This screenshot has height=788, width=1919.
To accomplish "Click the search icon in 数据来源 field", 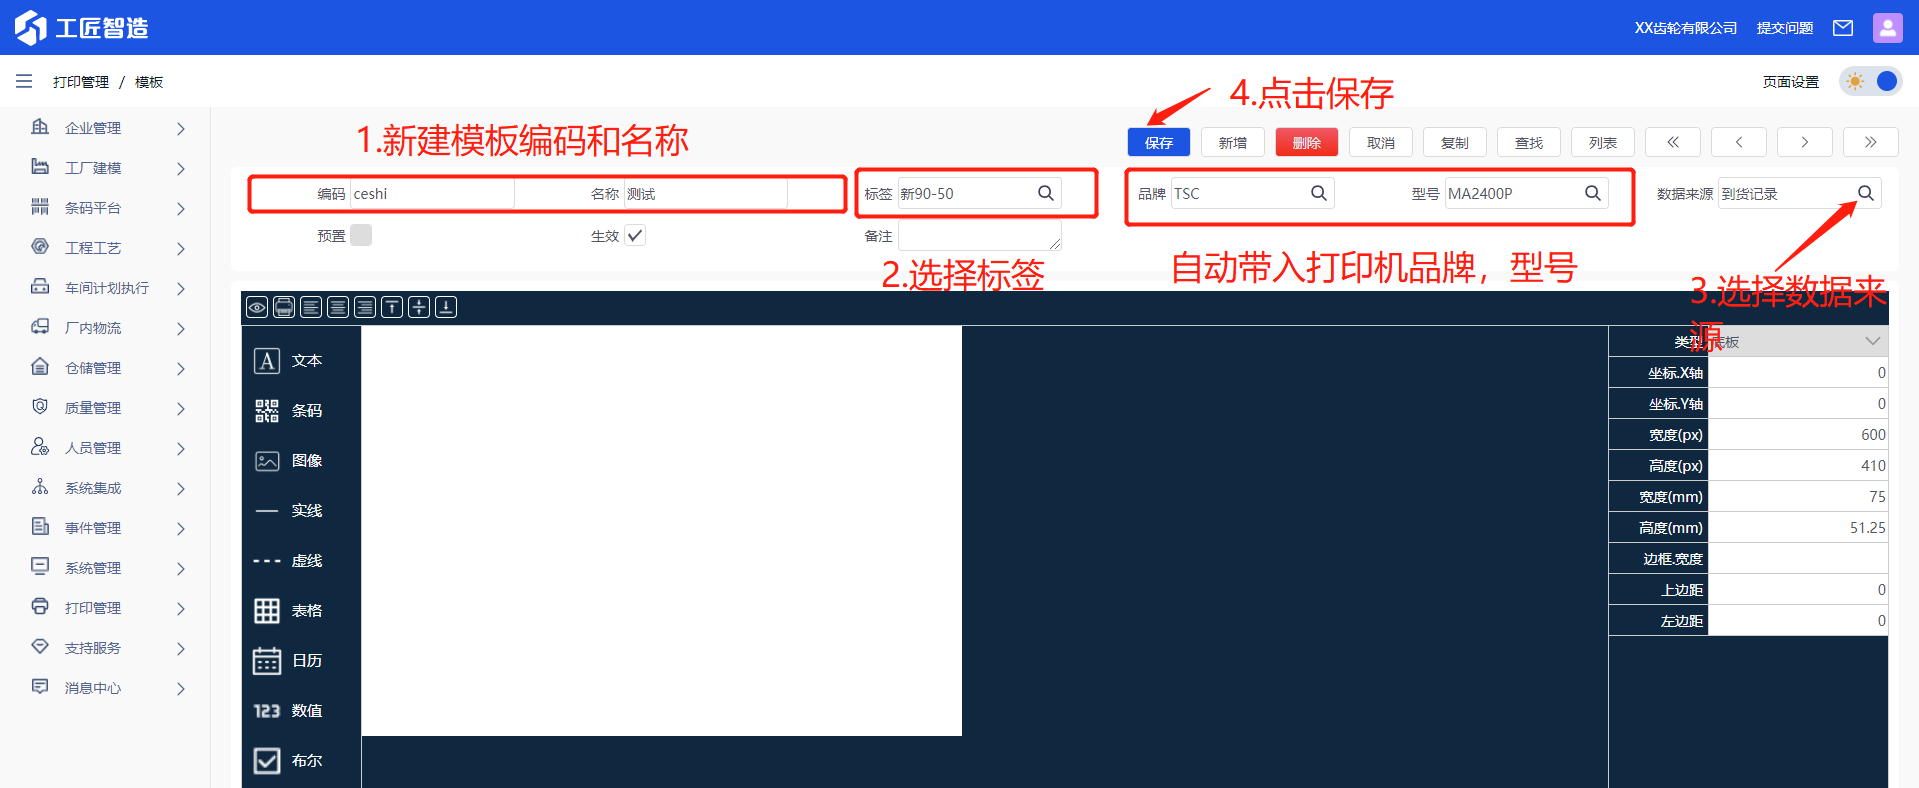I will (x=1866, y=193).
